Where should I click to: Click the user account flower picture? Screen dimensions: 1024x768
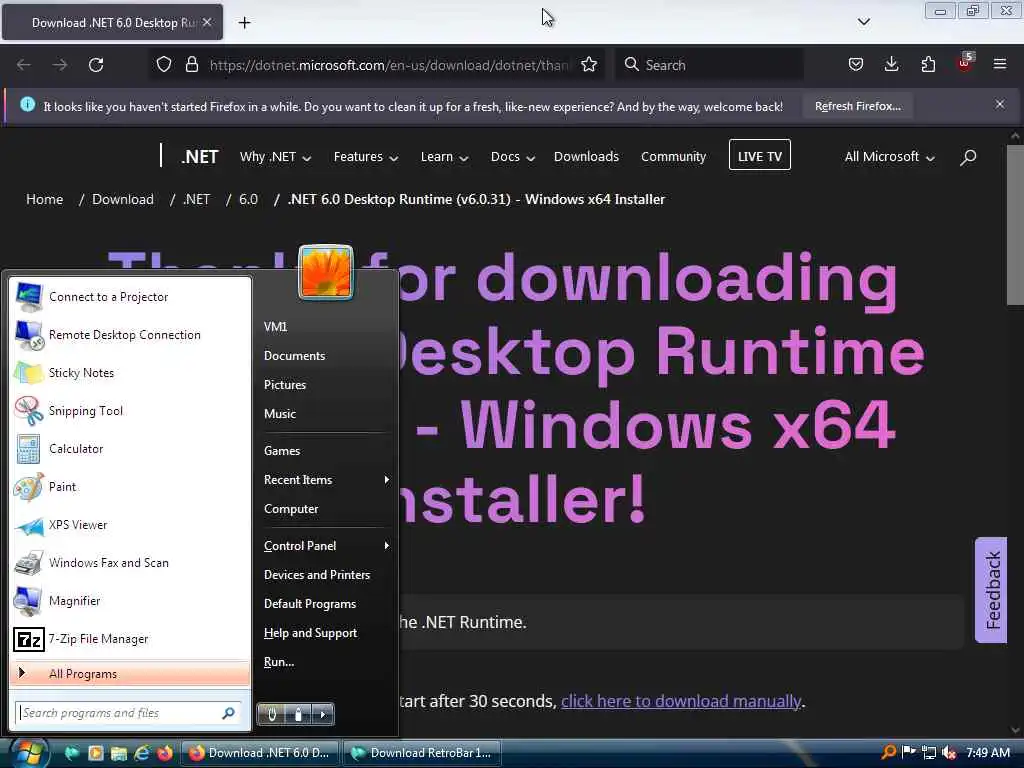coord(326,272)
